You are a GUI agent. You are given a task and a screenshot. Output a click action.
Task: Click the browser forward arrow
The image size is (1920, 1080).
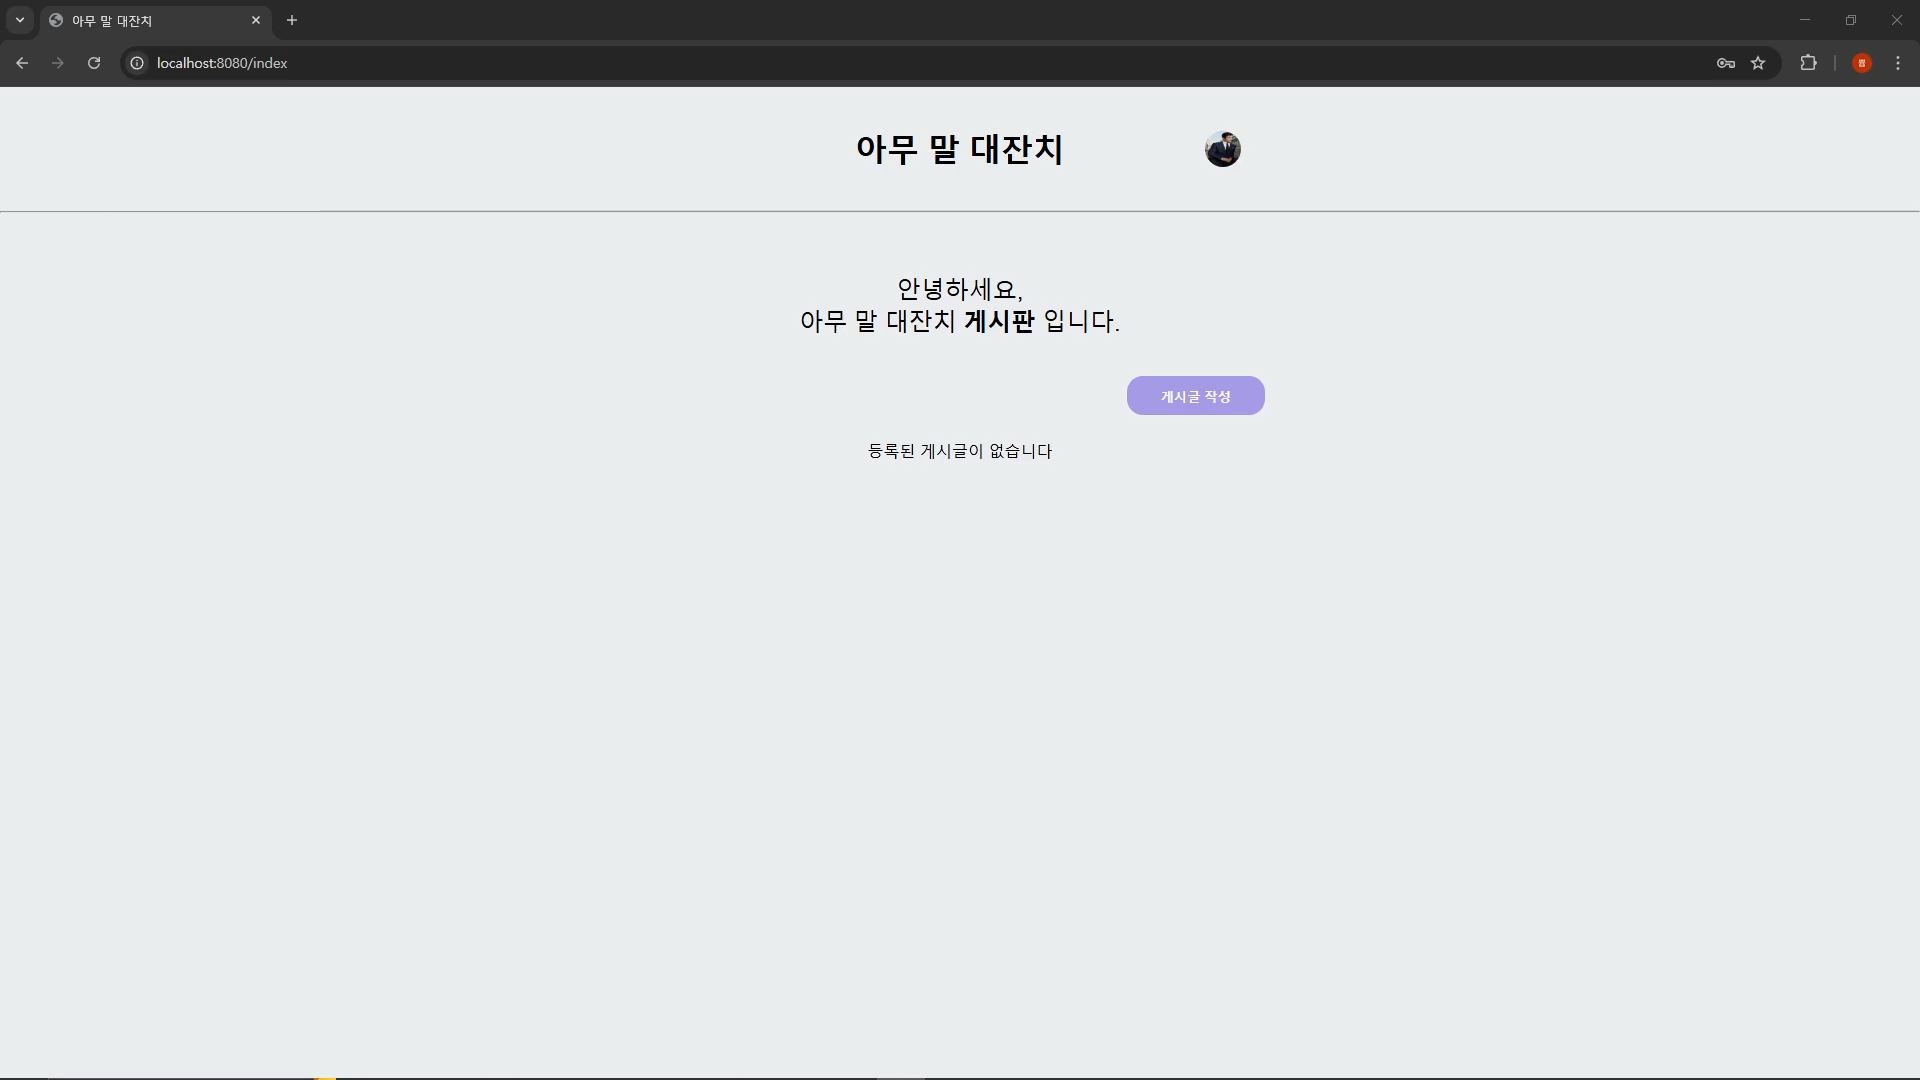point(58,63)
